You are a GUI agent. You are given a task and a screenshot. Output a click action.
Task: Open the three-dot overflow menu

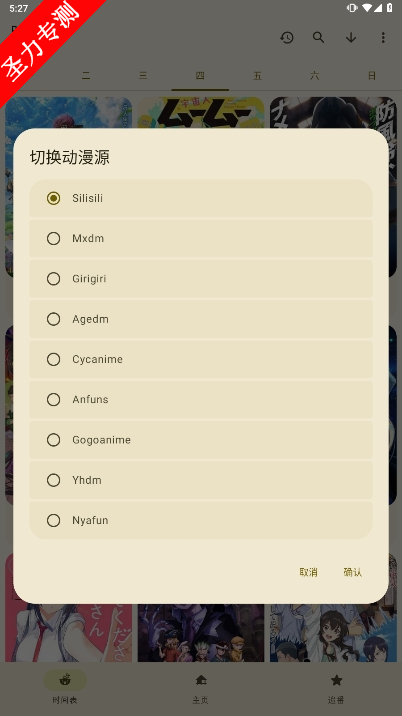point(383,37)
